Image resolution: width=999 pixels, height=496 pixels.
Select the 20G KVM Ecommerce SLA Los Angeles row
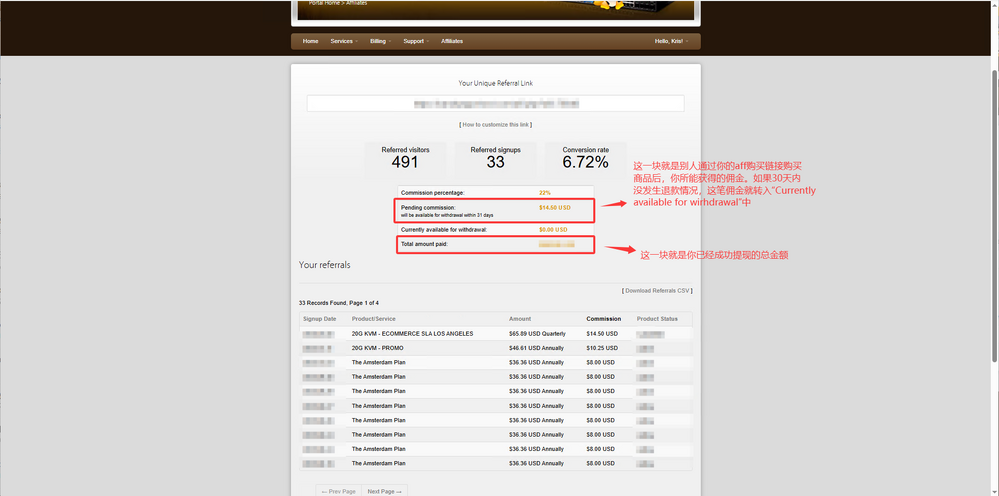click(412, 333)
